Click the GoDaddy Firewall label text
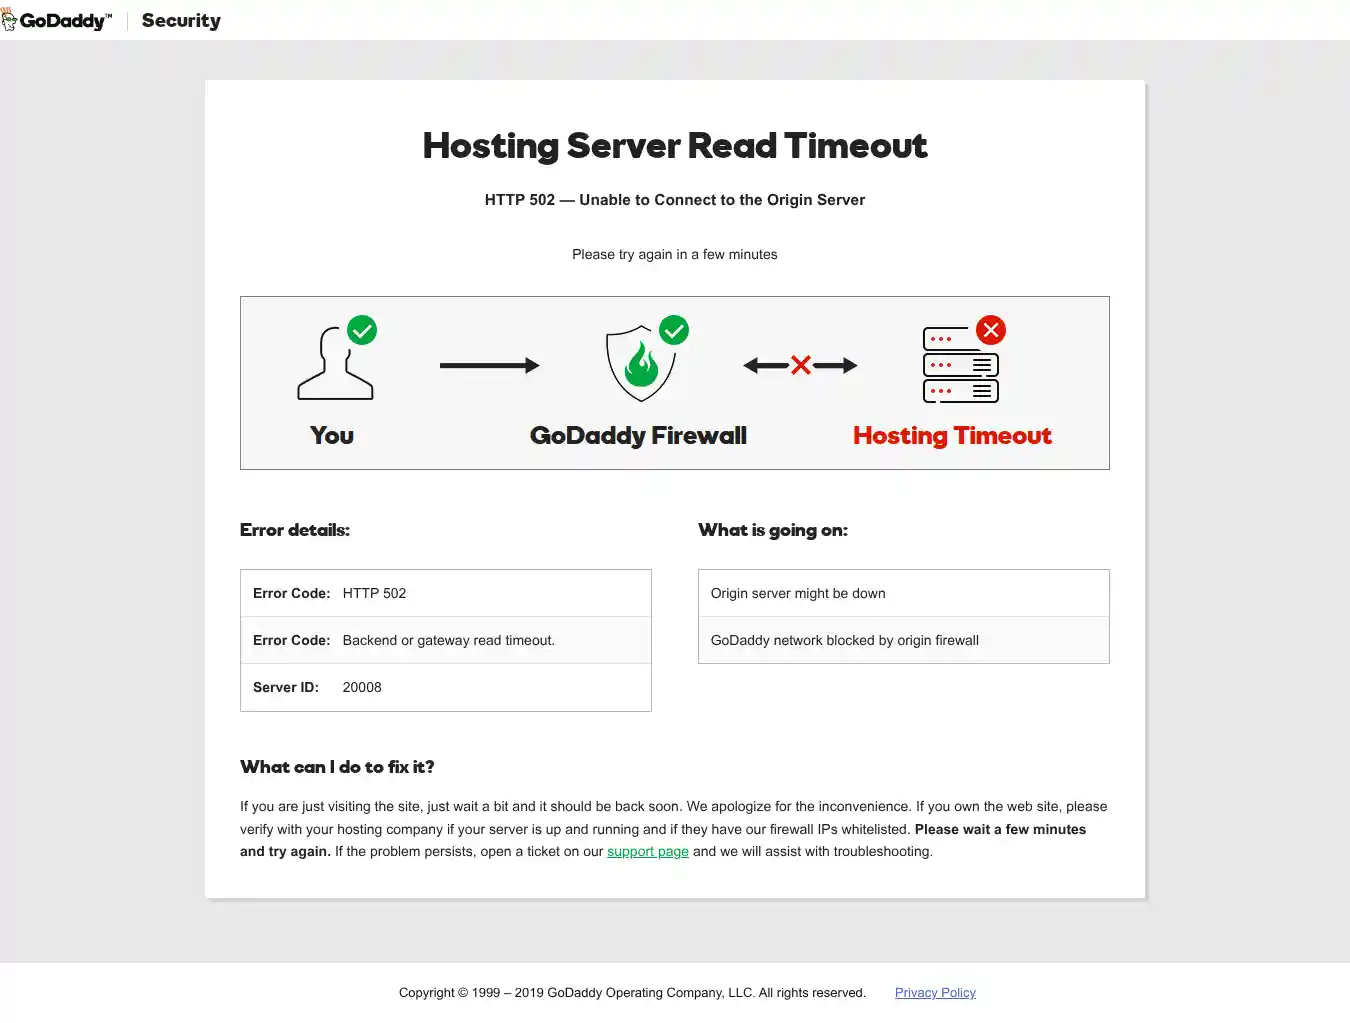Screen dimensions: 1350x1023 [x=638, y=435]
